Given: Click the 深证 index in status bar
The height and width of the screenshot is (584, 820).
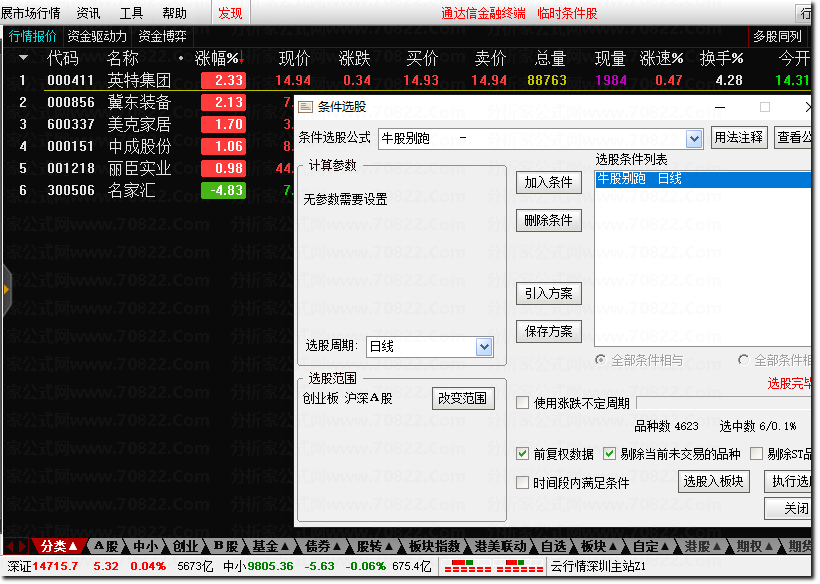Looking at the screenshot, I should pyautogui.click(x=110, y=567).
